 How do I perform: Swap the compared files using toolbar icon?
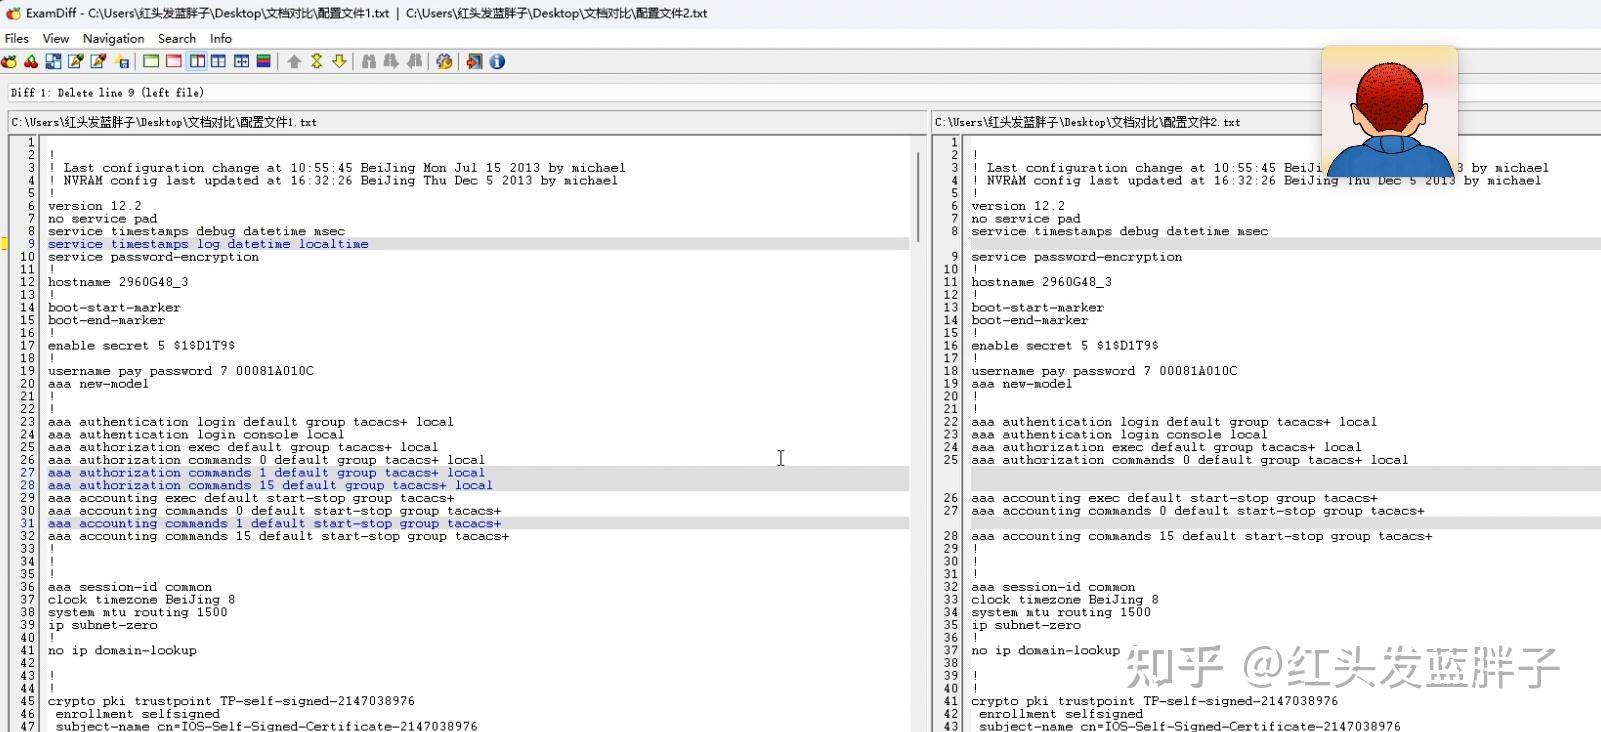click(53, 62)
